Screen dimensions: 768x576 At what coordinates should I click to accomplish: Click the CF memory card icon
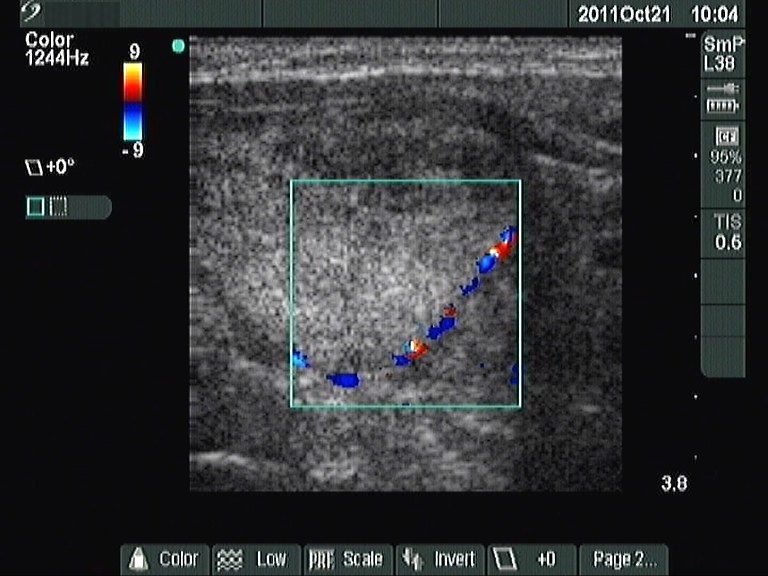723,137
